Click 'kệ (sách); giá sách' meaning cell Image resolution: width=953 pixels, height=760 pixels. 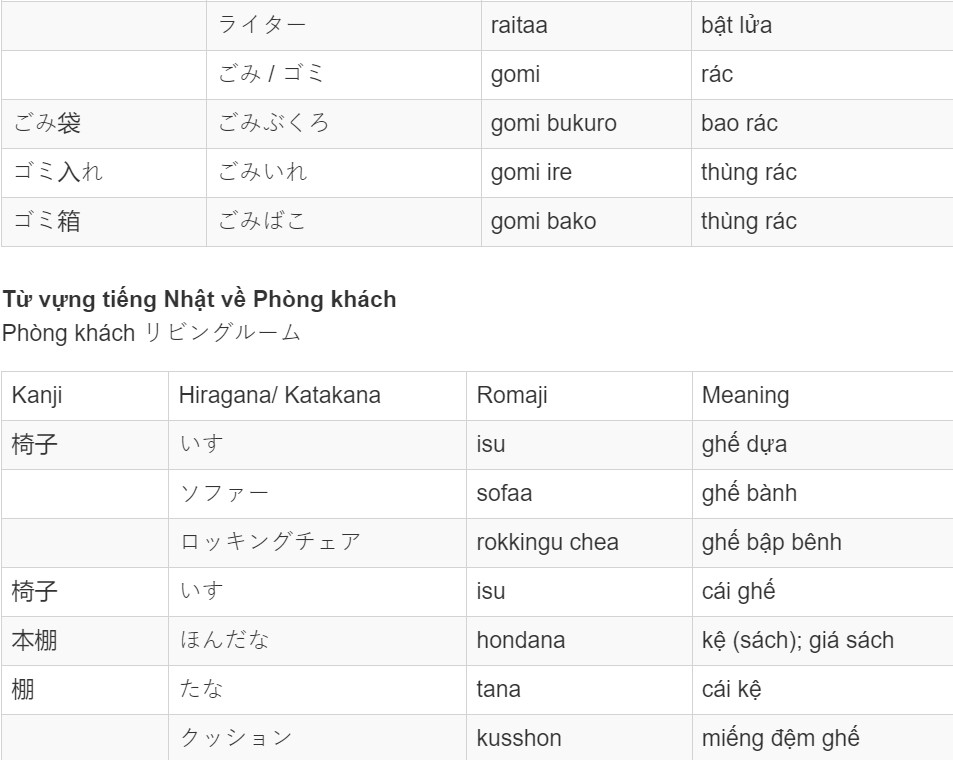pos(823,641)
